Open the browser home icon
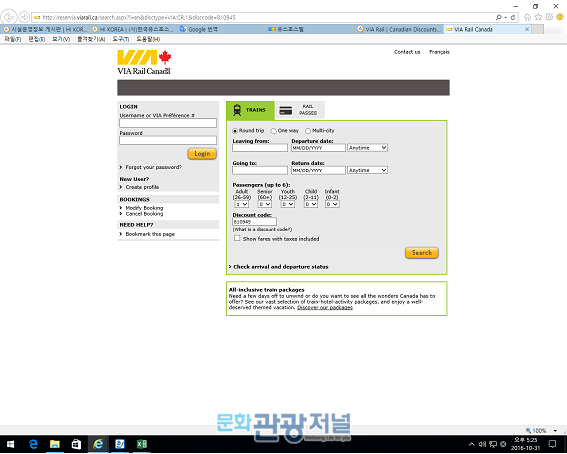 pos(528,17)
